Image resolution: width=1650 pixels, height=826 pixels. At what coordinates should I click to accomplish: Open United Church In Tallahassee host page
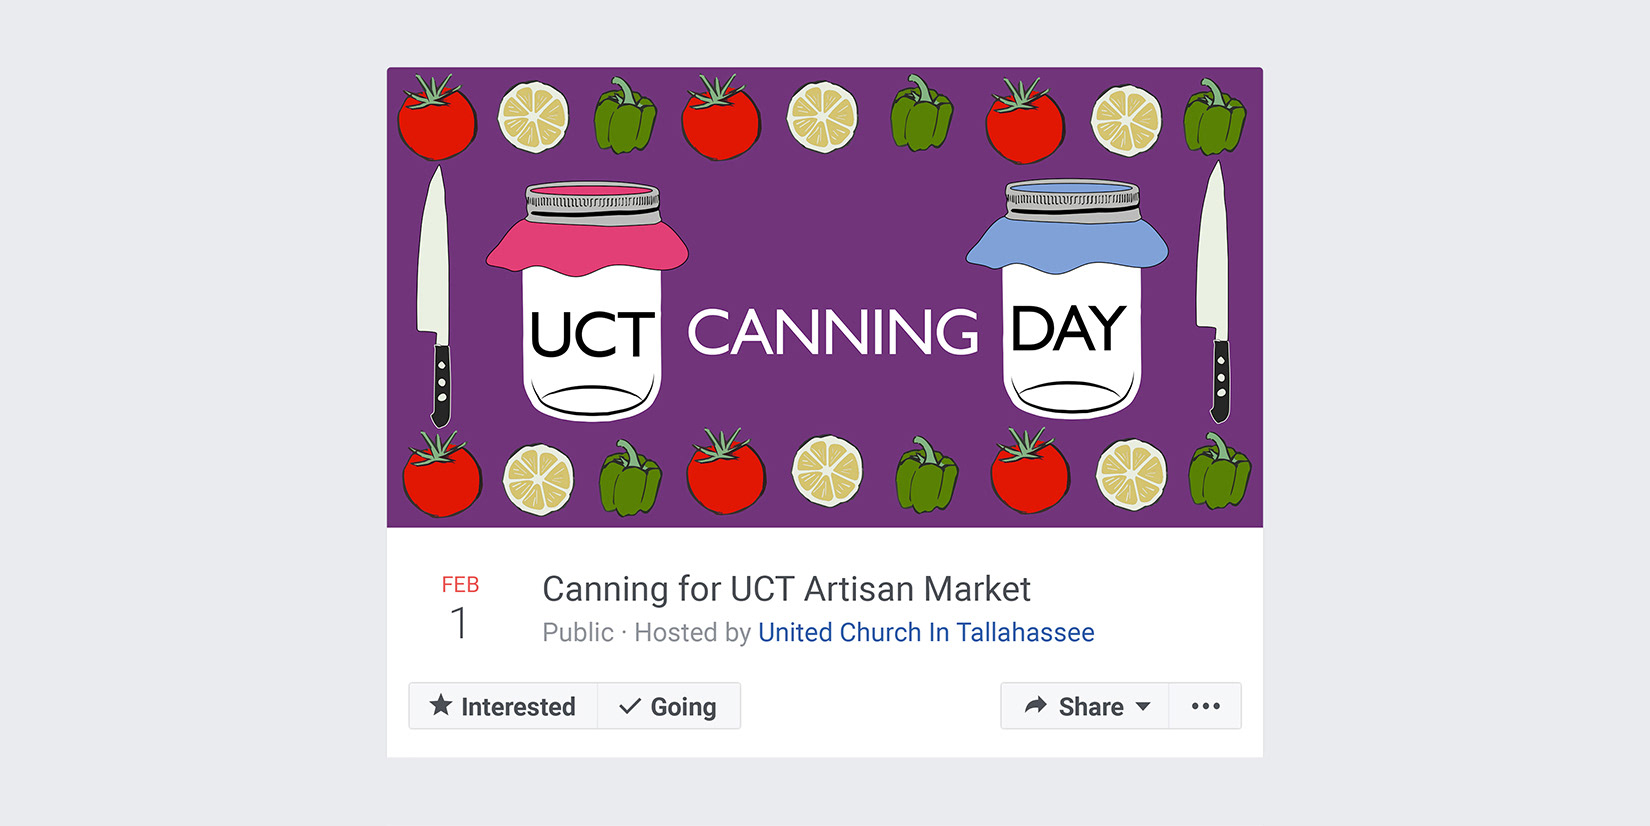click(926, 632)
